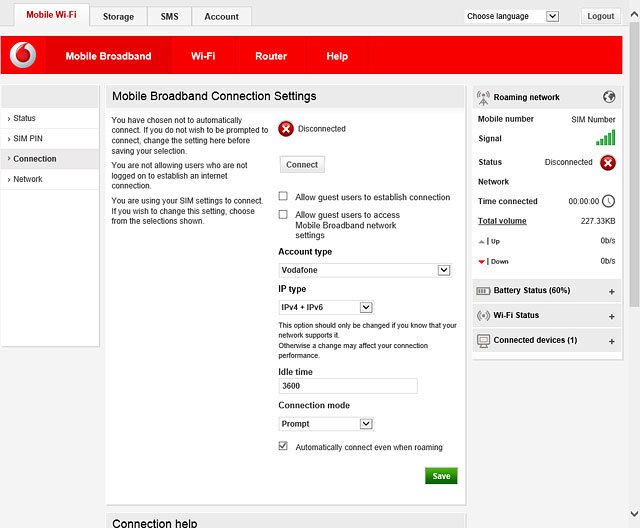Click the green signal strength bars icon
Viewport: 640px width, 528px height.
605,138
